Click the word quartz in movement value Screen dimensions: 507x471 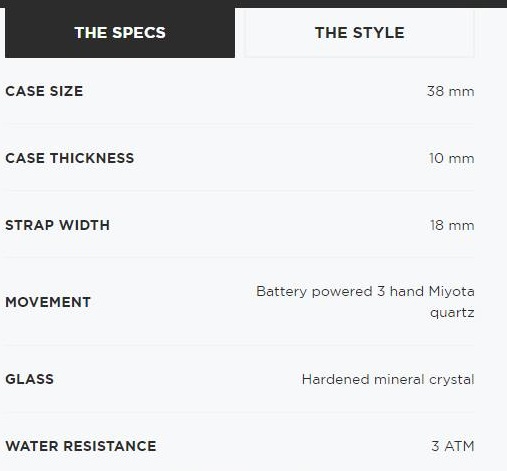click(x=452, y=313)
